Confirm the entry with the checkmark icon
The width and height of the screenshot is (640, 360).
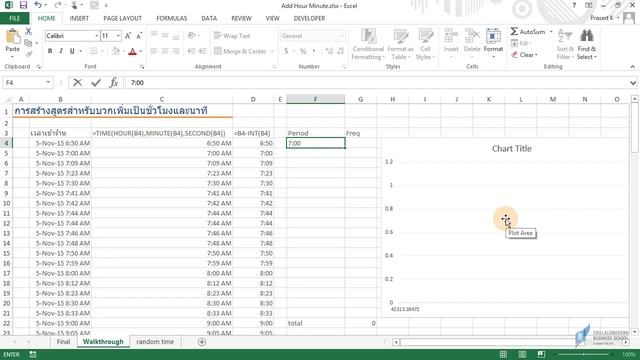pos(96,83)
